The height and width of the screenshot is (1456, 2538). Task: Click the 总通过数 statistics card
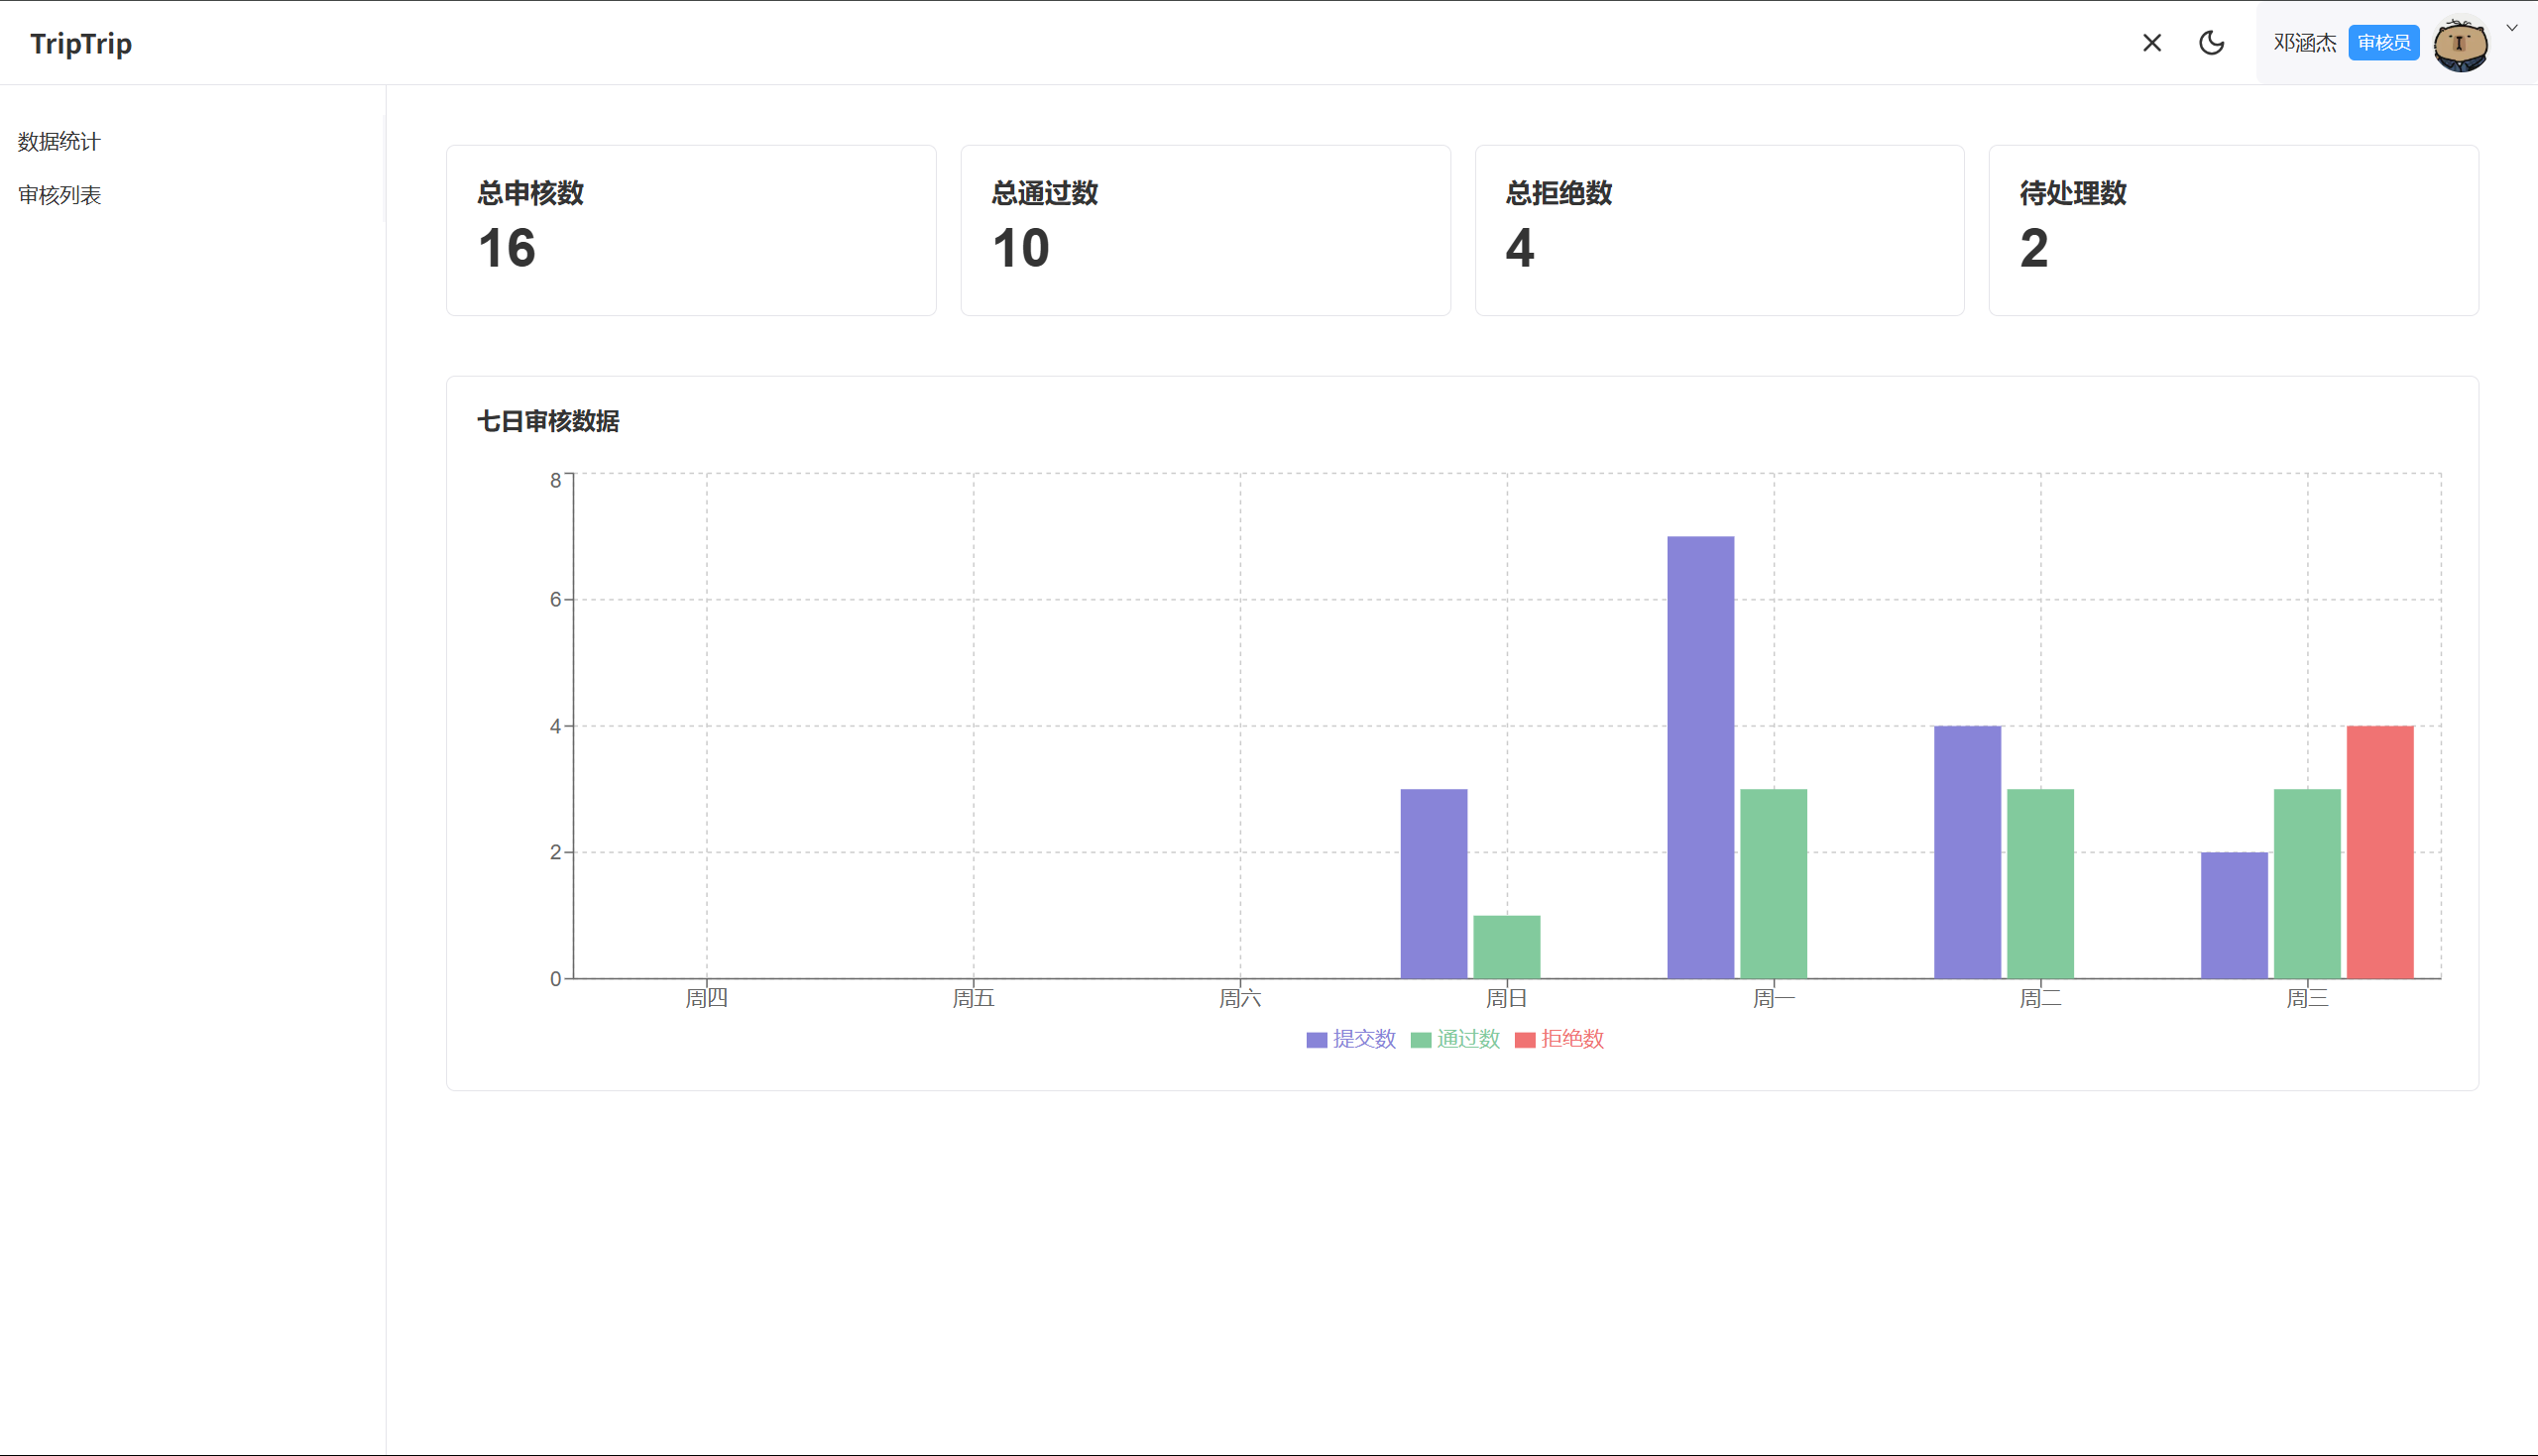tap(1205, 230)
